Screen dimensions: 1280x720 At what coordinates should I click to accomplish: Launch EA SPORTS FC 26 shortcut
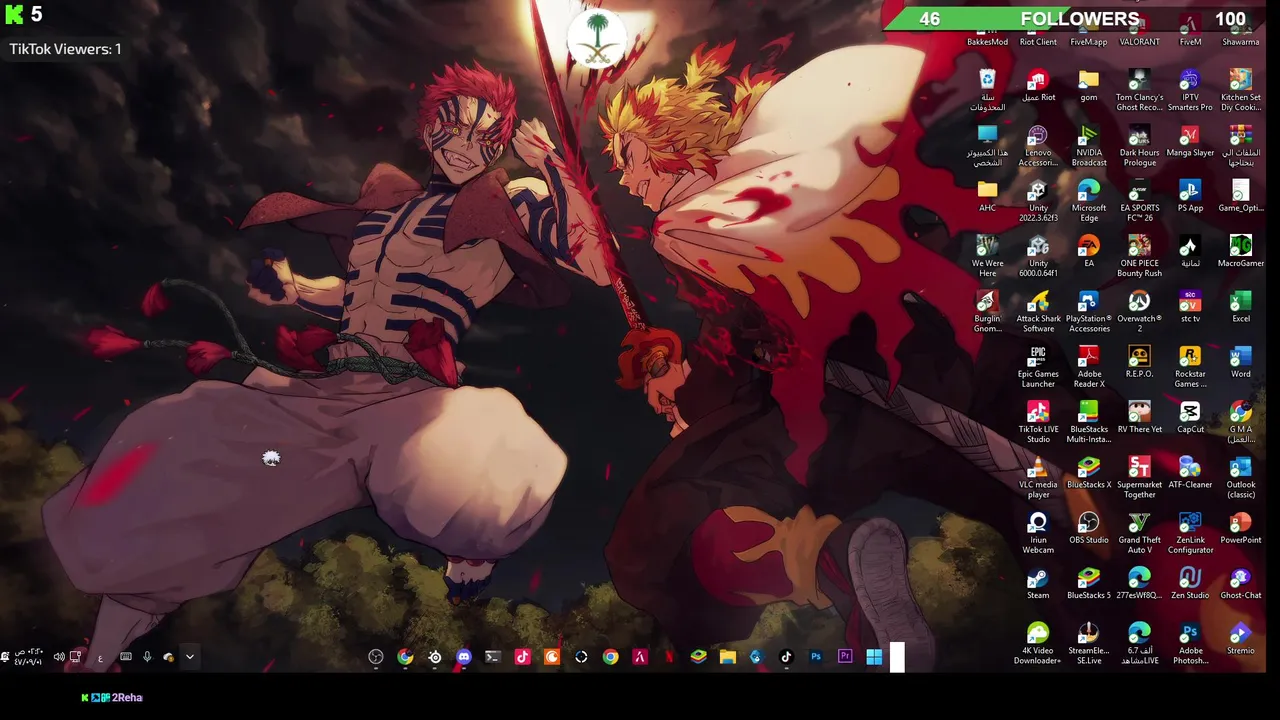pyautogui.click(x=1139, y=201)
